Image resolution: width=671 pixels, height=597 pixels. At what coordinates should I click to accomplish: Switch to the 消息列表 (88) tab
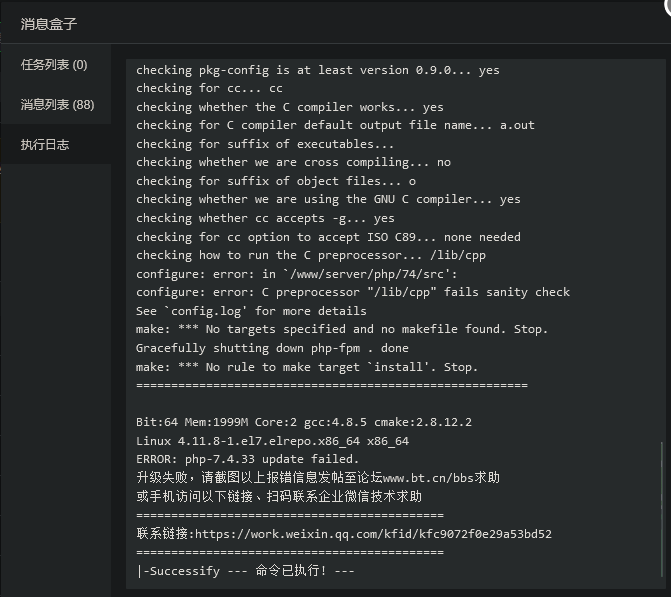[57, 104]
